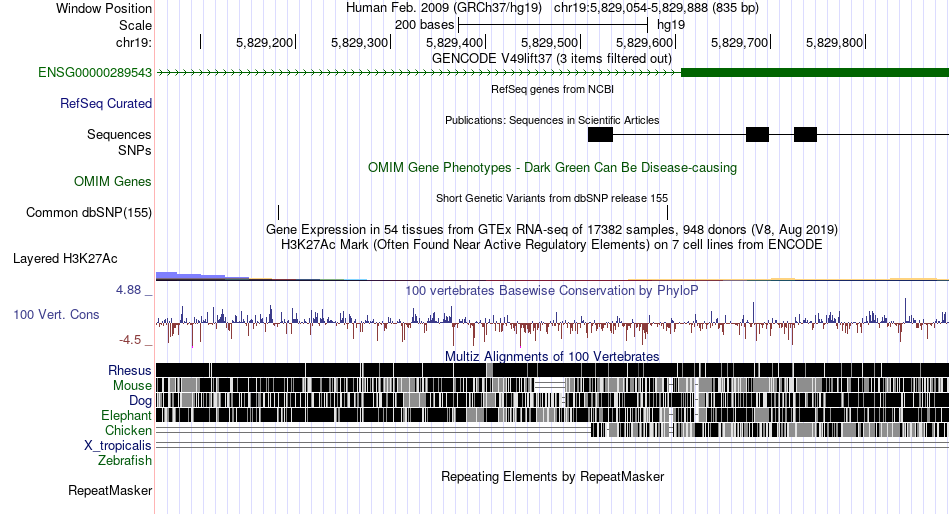Click the Chicken alignment block region
Viewport: 950px width, 514px height.
(769, 430)
